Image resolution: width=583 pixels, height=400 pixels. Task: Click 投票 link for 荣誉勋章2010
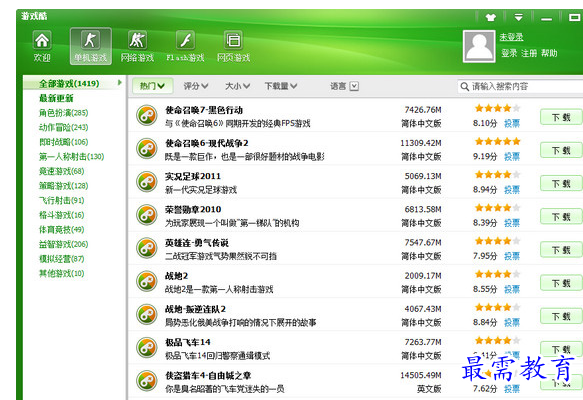(512, 223)
